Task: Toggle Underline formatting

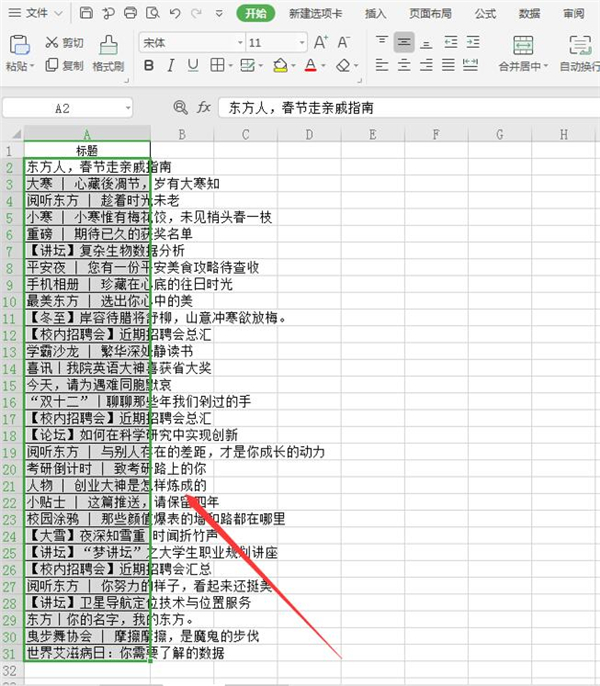Action: [193, 66]
